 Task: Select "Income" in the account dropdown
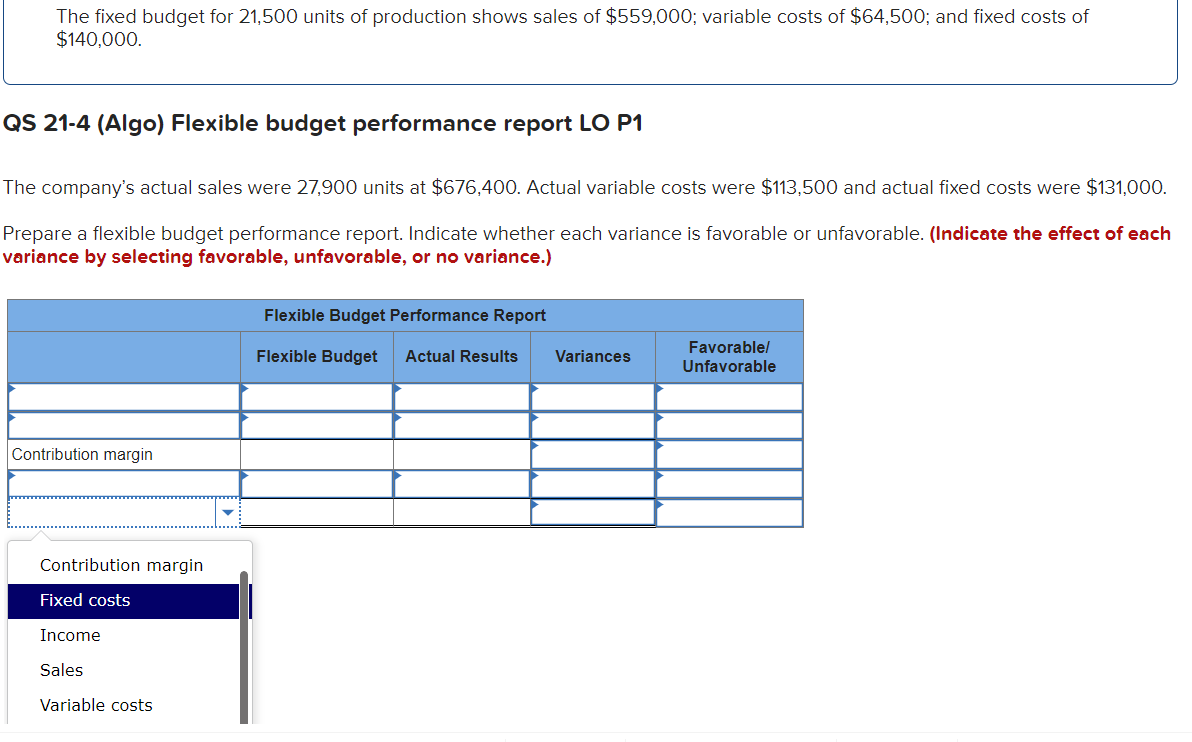pos(70,635)
